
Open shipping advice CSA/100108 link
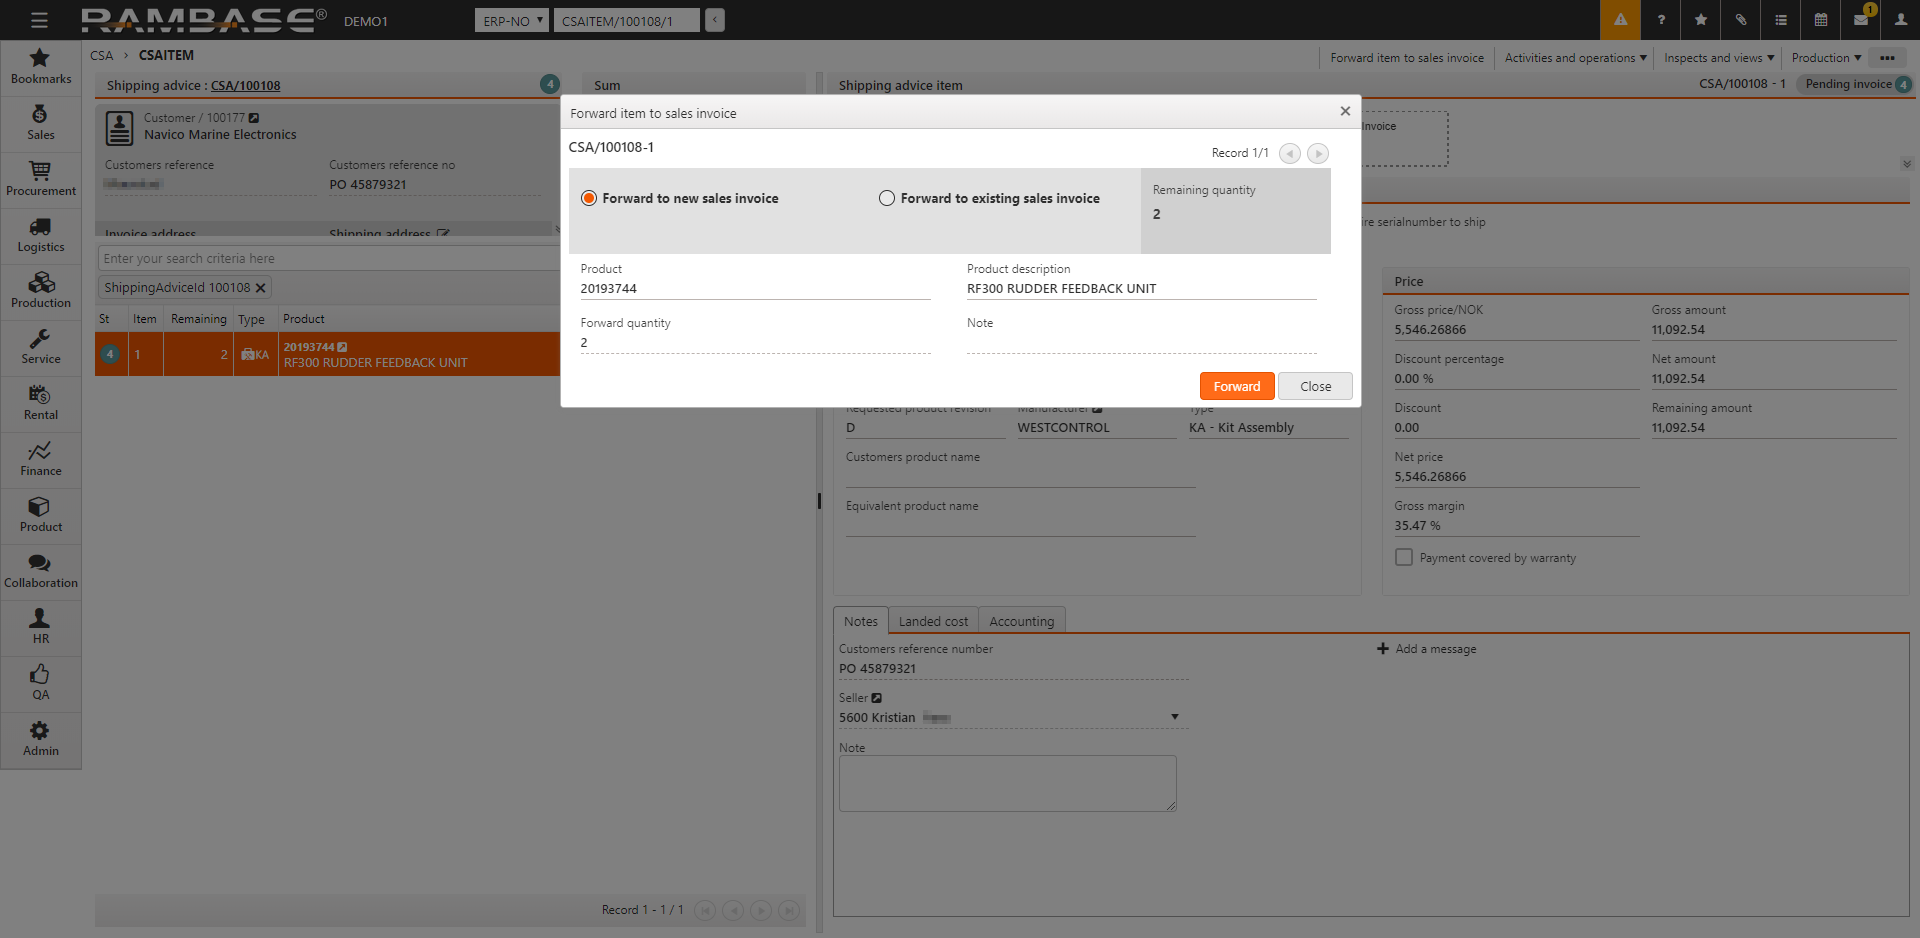click(x=245, y=86)
